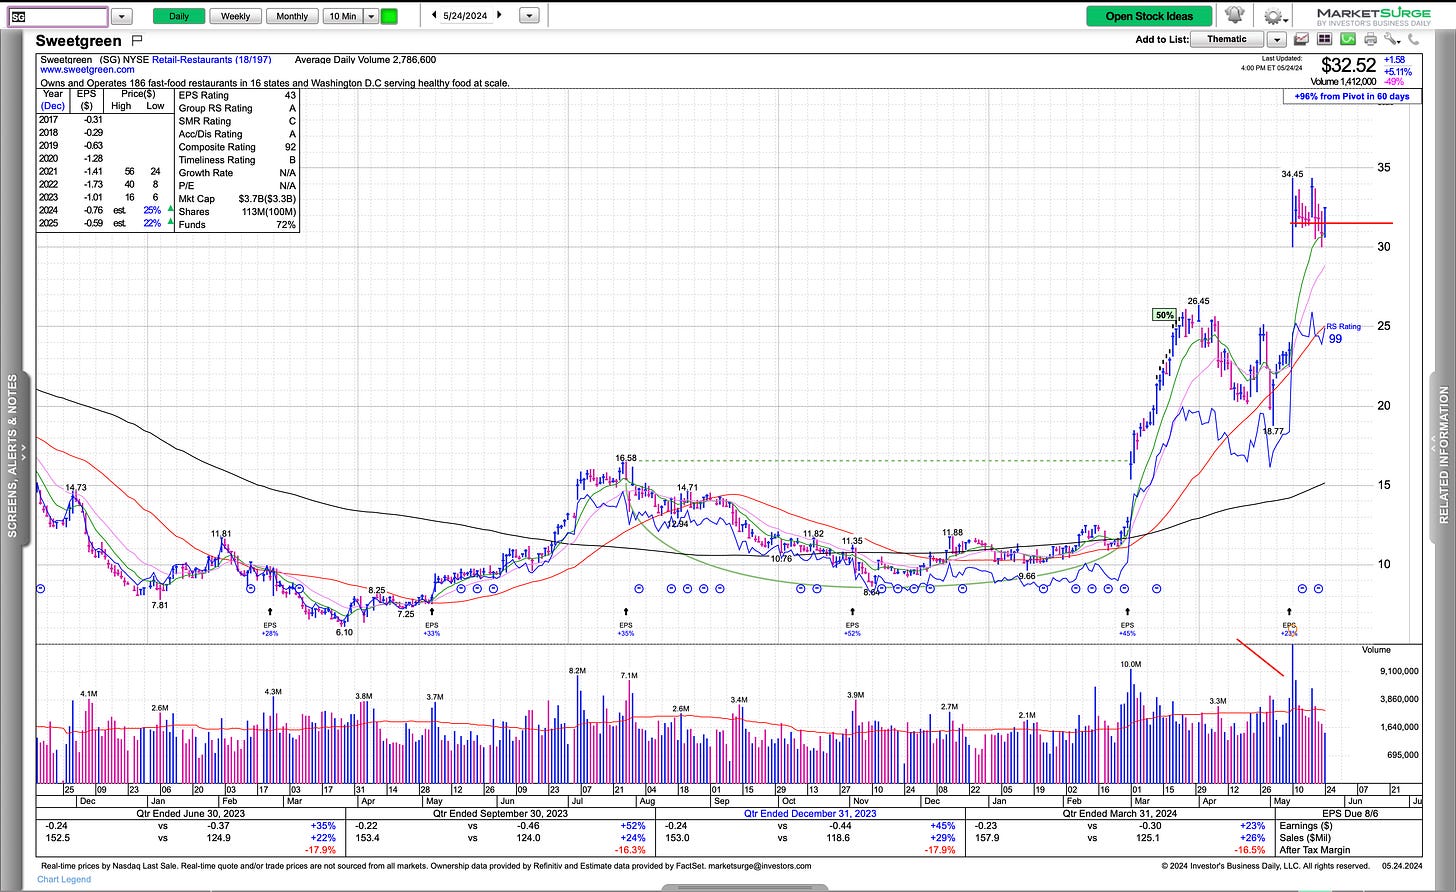The height and width of the screenshot is (892, 1456).
Task: Switch to the multi-panel layout icon
Action: 1324,39
